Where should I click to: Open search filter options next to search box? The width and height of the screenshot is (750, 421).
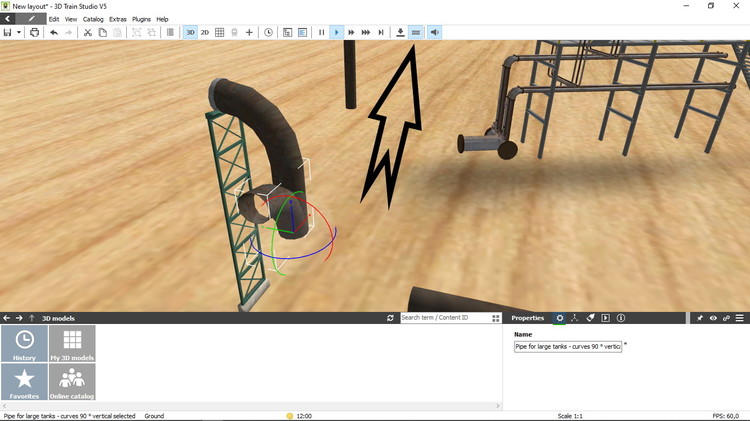point(495,318)
